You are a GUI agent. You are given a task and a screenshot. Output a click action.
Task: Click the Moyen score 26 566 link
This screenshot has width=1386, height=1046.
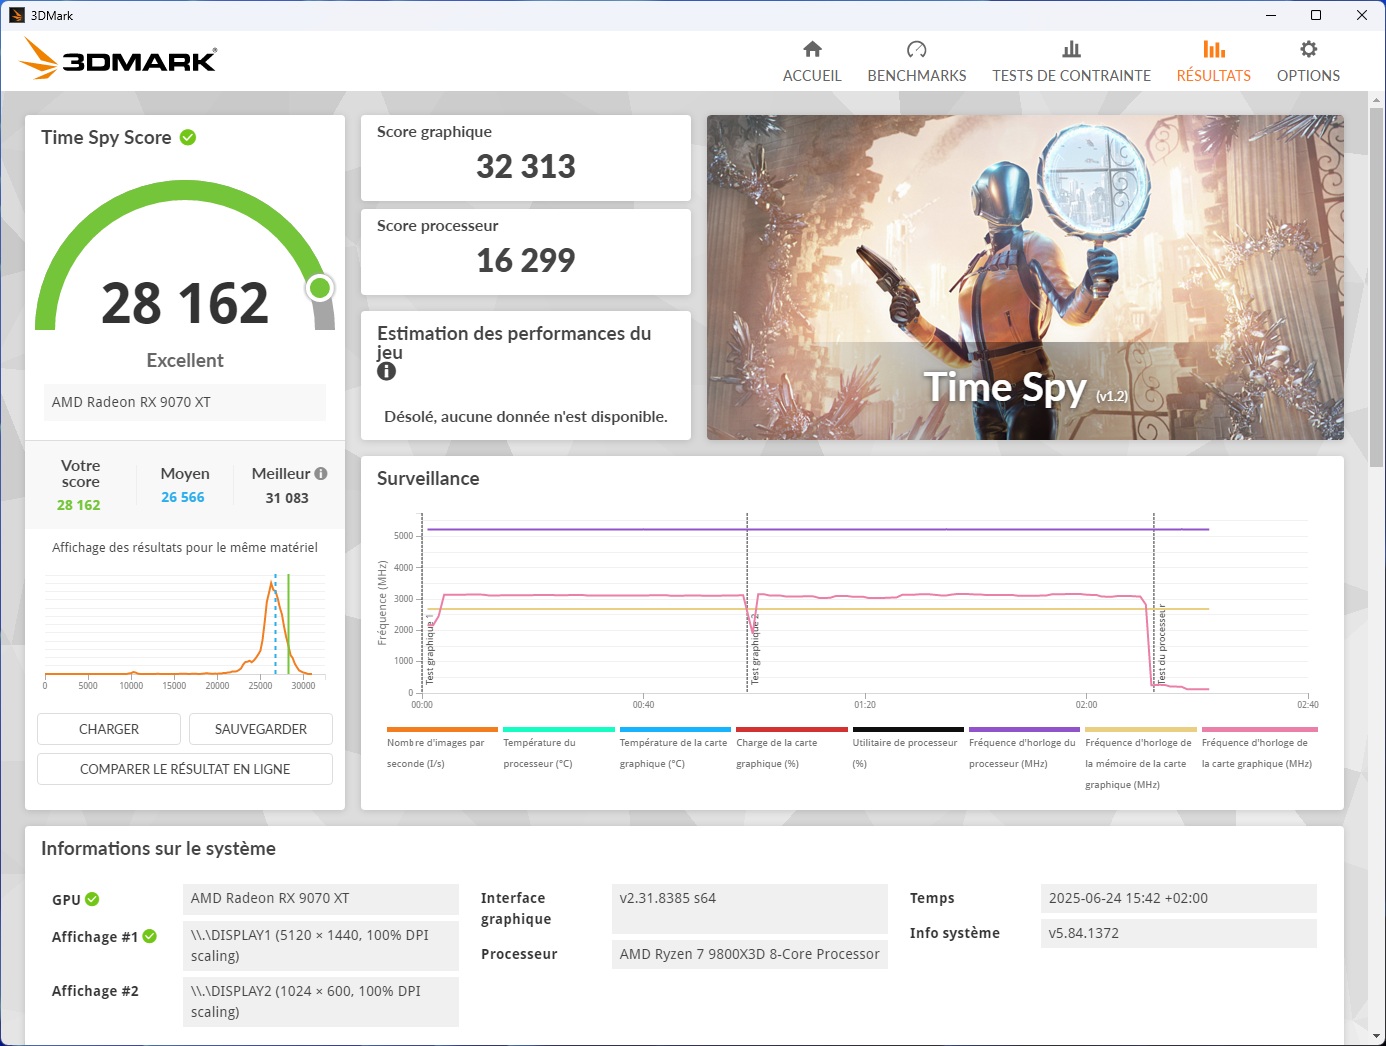(183, 497)
